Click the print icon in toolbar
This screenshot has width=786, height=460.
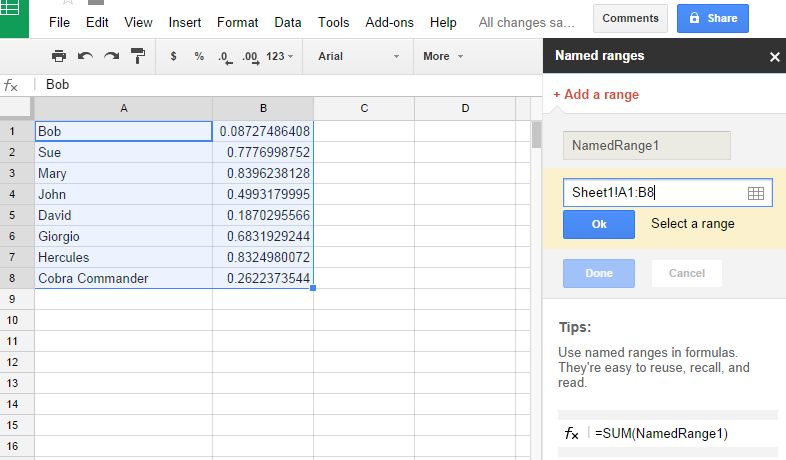coord(59,56)
